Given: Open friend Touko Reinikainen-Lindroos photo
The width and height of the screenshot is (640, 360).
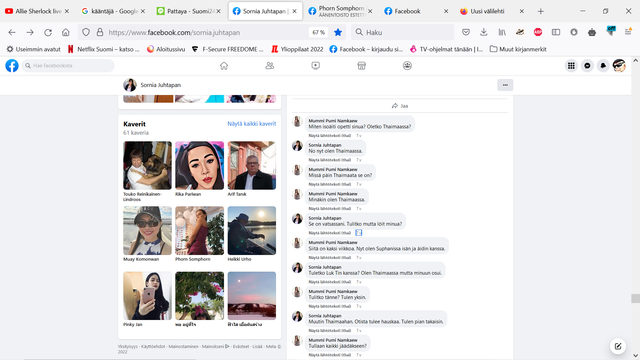Looking at the screenshot, I should coord(147,165).
